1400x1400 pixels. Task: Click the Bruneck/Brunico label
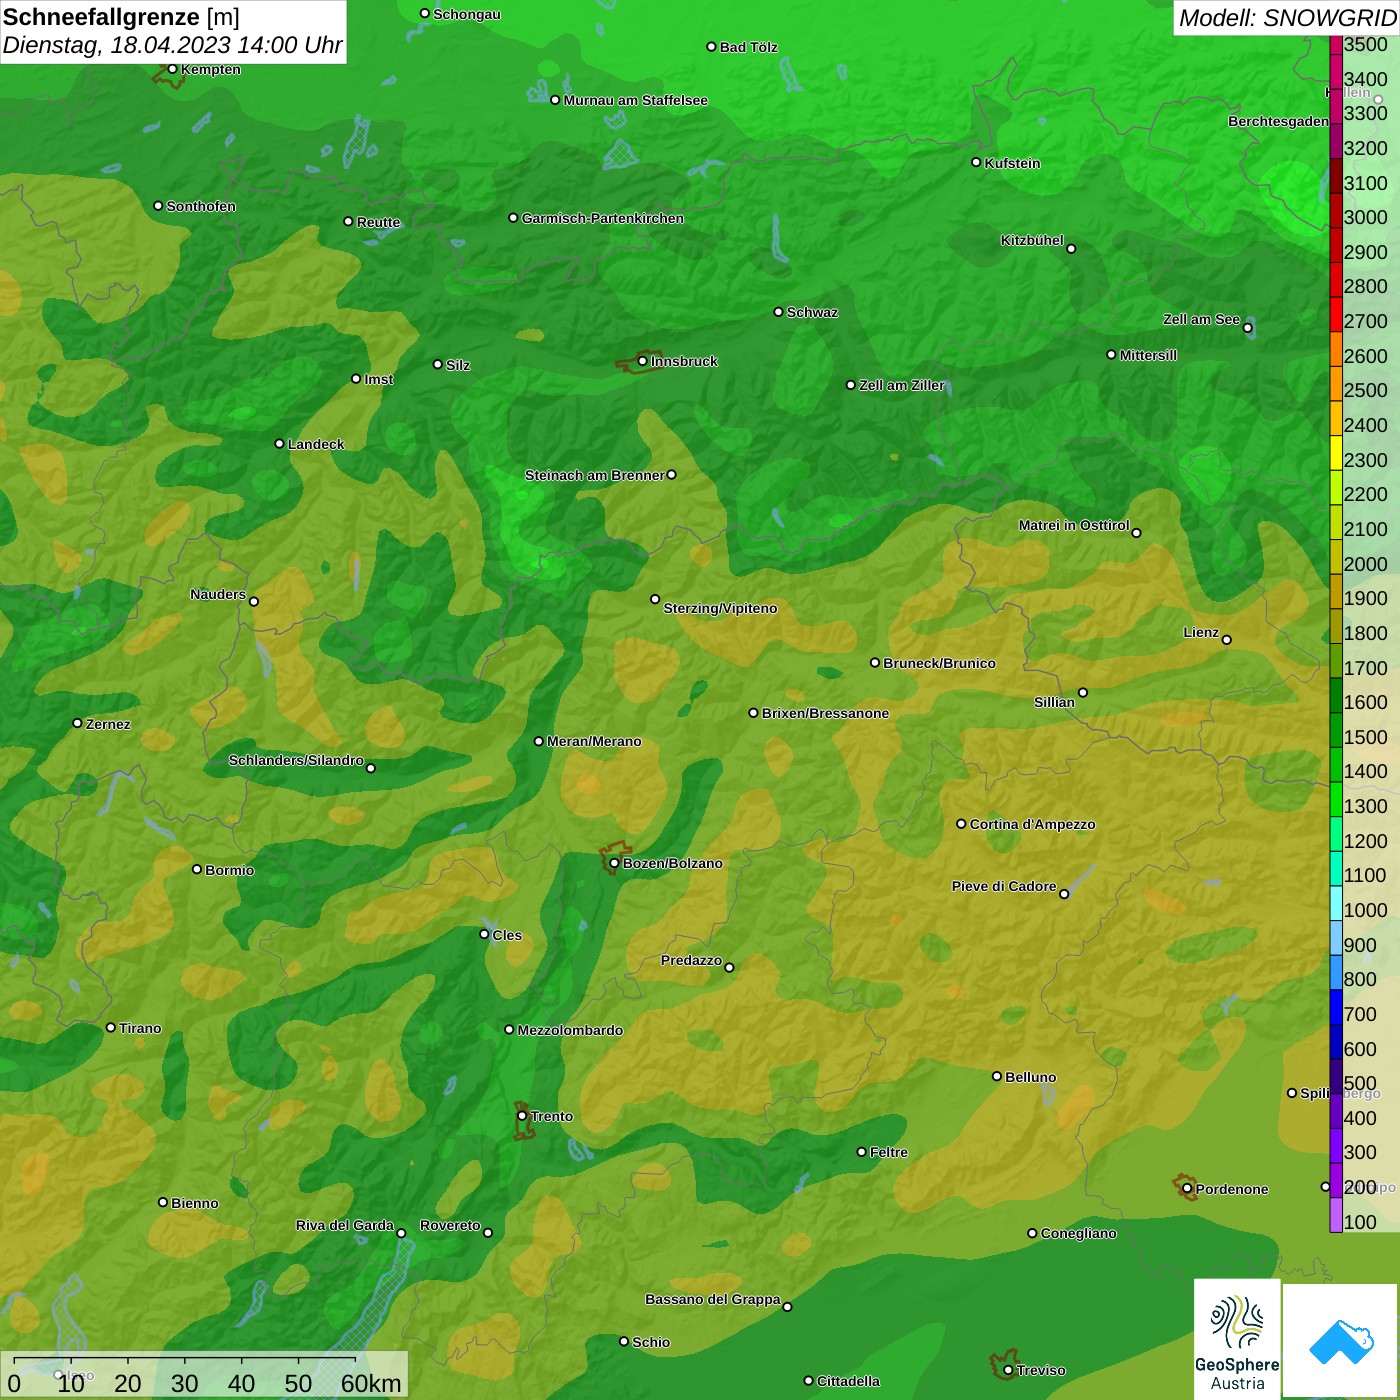pos(939,663)
